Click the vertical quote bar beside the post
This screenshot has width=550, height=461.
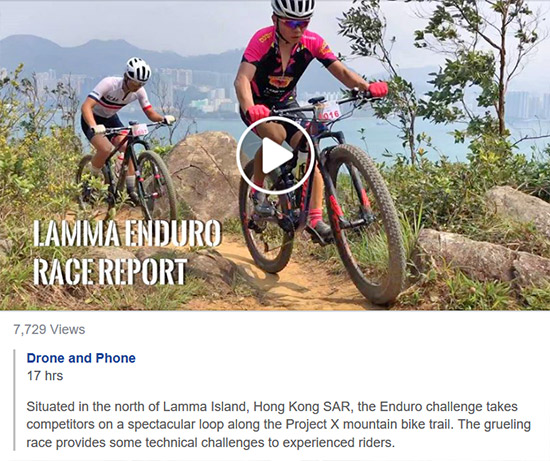(x=14, y=400)
